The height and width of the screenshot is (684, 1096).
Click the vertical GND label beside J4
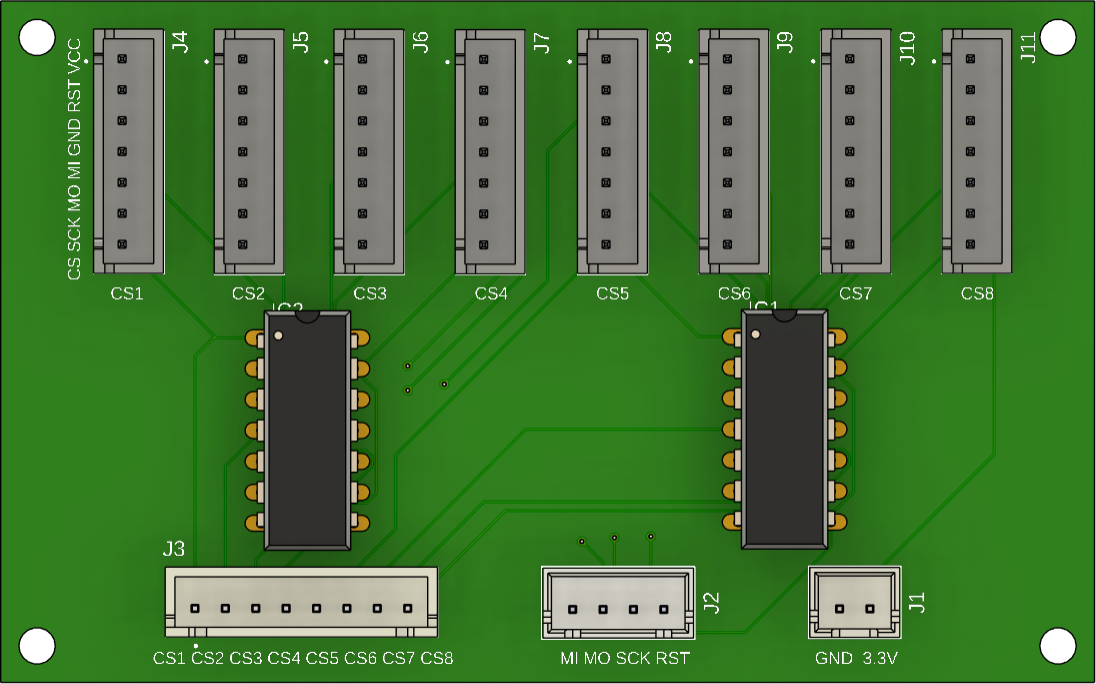point(74,137)
